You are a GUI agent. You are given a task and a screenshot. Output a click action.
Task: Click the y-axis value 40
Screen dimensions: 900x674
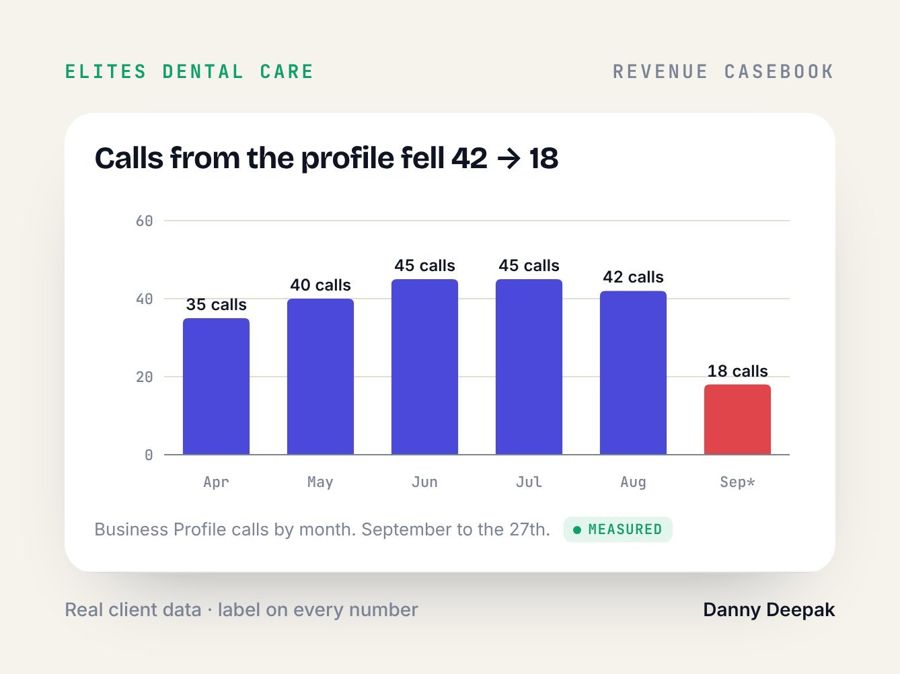point(144,299)
